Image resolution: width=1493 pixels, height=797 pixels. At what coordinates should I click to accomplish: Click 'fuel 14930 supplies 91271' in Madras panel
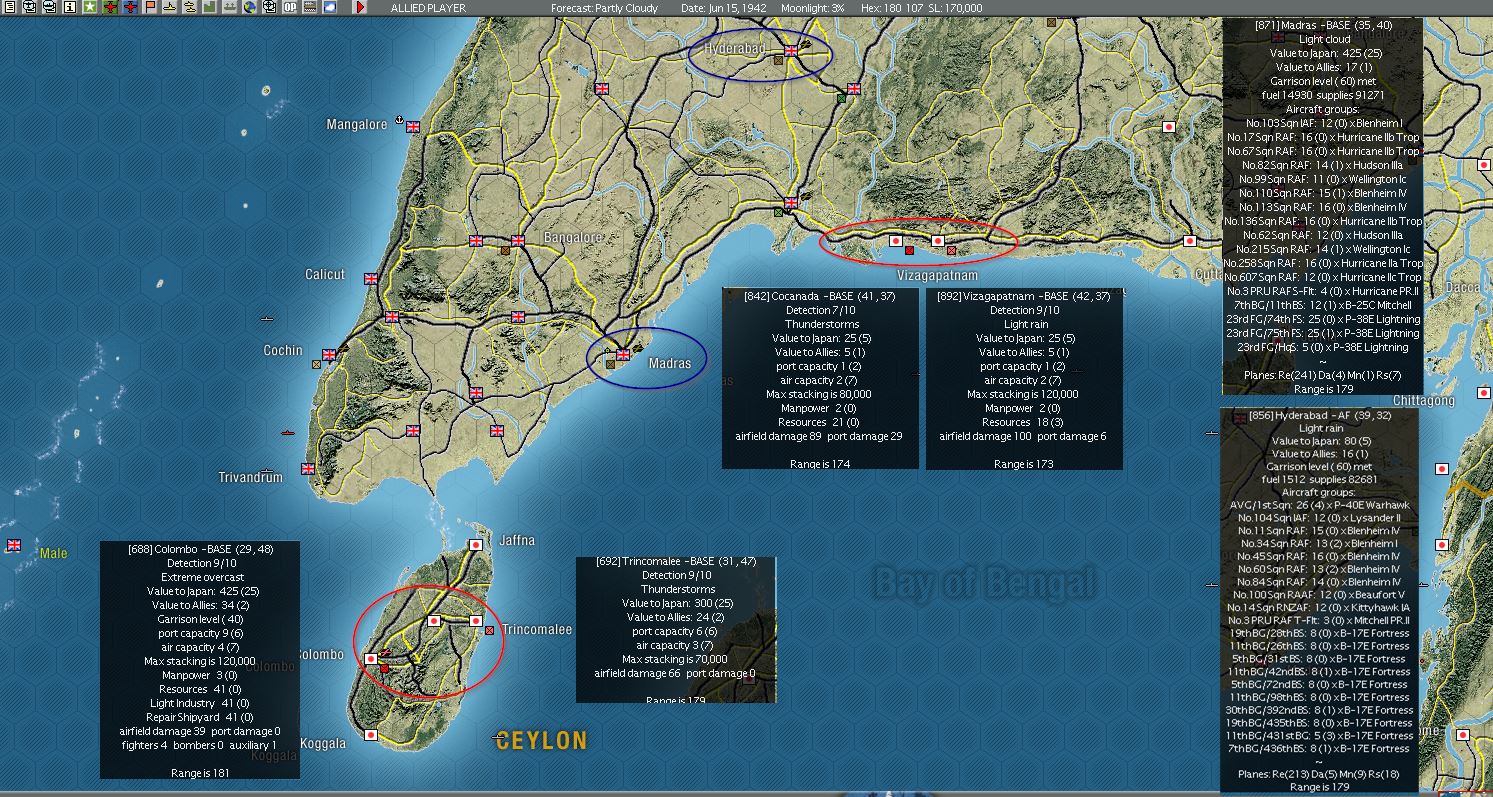[x=1324, y=95]
